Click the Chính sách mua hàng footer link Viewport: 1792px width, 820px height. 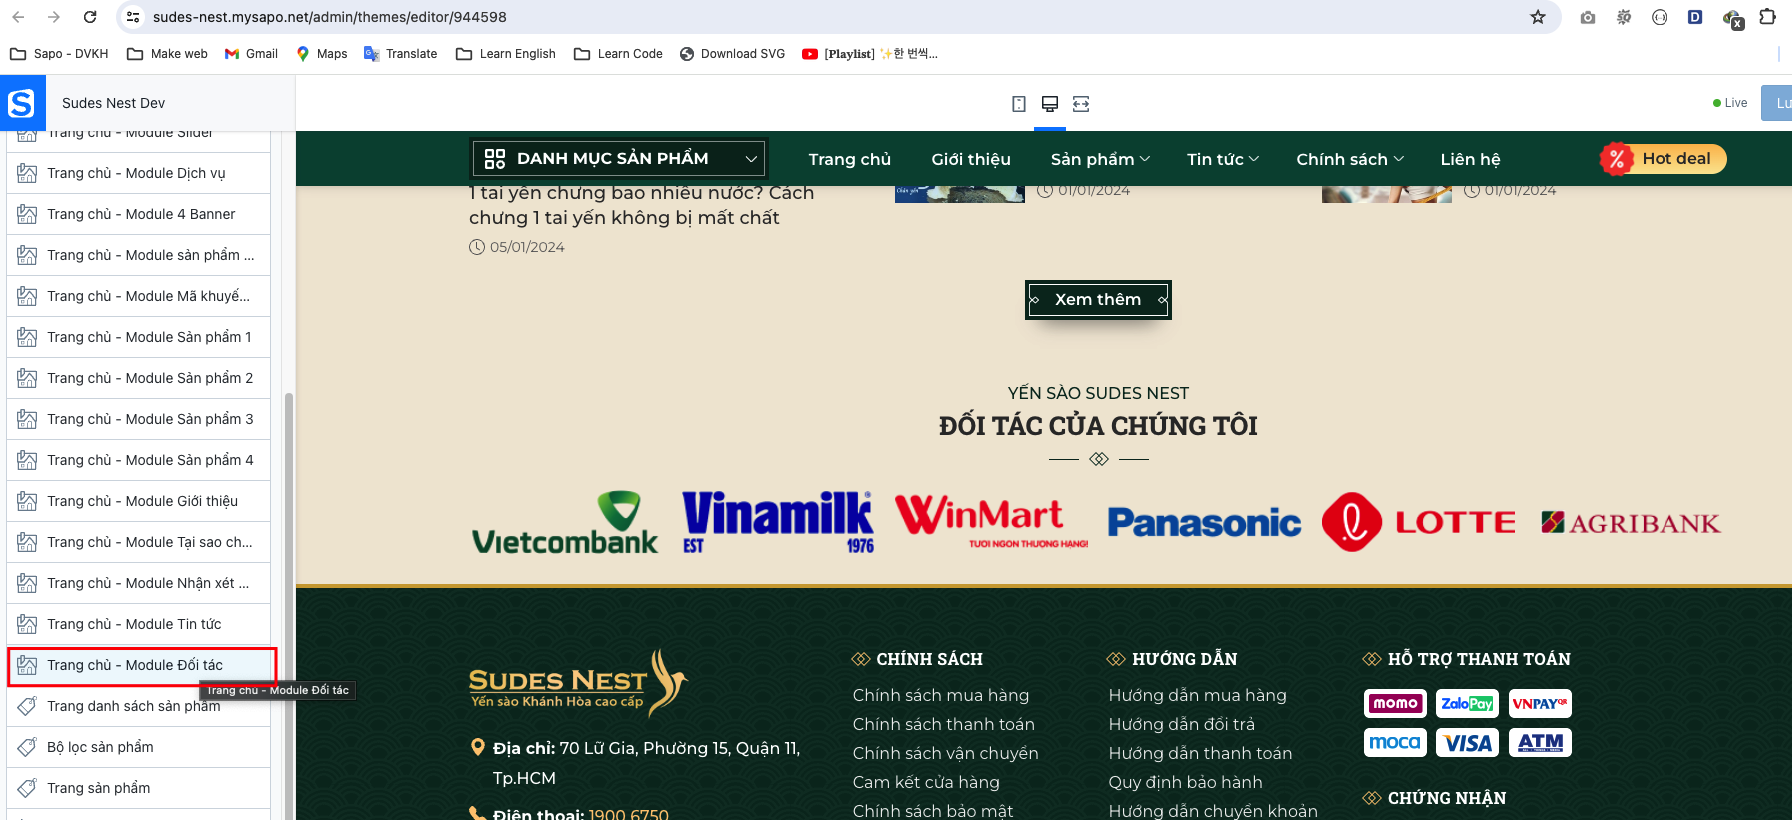coord(941,695)
